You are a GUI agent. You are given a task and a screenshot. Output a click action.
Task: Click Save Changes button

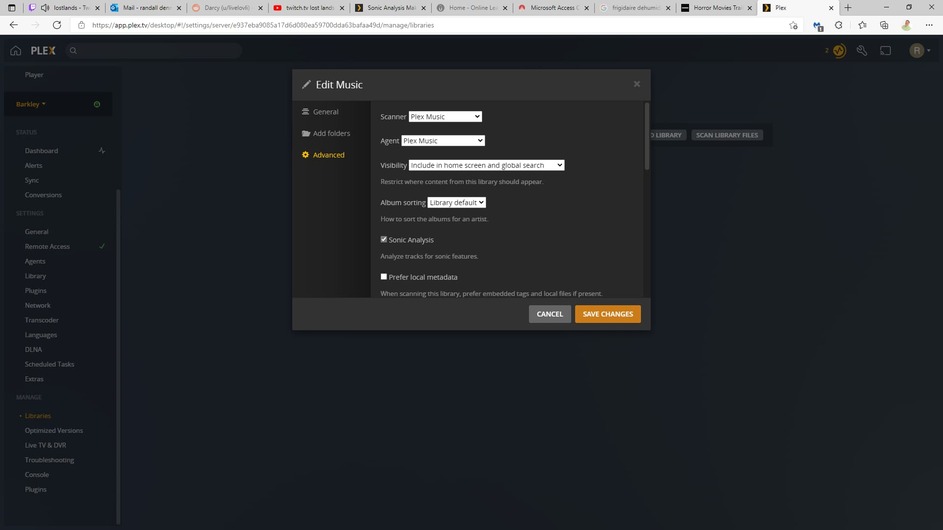pos(607,314)
